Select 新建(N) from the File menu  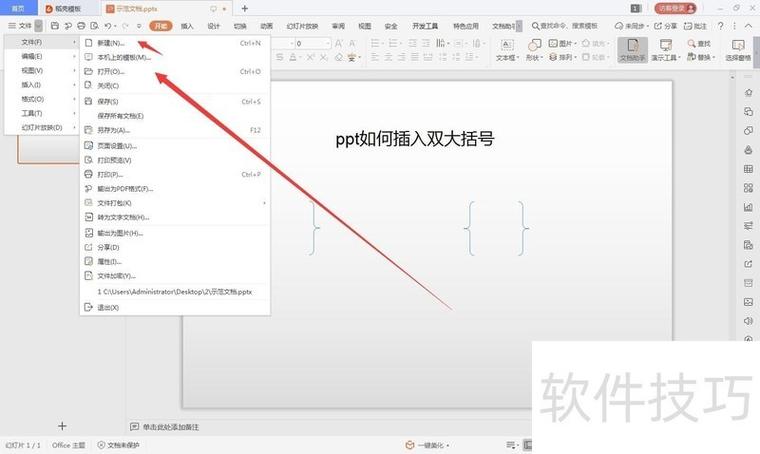(174, 43)
